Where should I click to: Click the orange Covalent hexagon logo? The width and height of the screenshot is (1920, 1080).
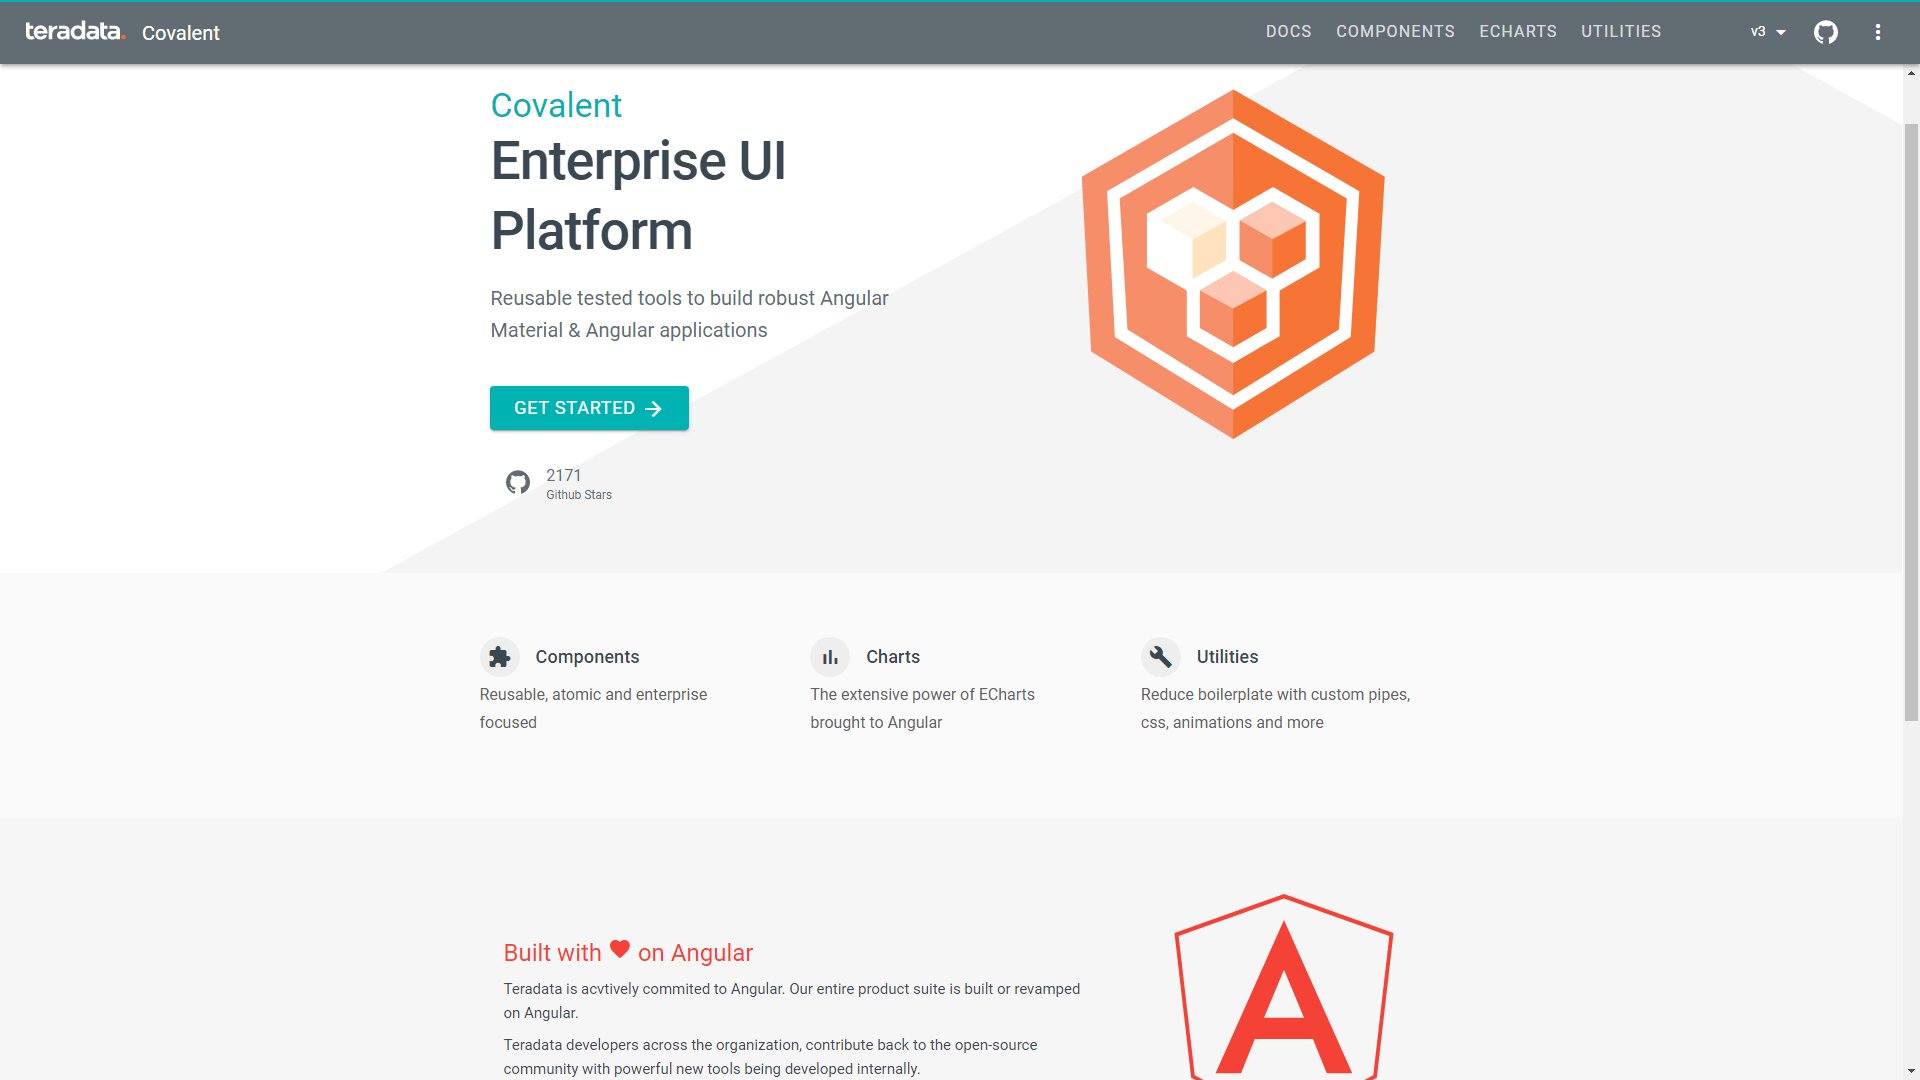[x=1233, y=264]
